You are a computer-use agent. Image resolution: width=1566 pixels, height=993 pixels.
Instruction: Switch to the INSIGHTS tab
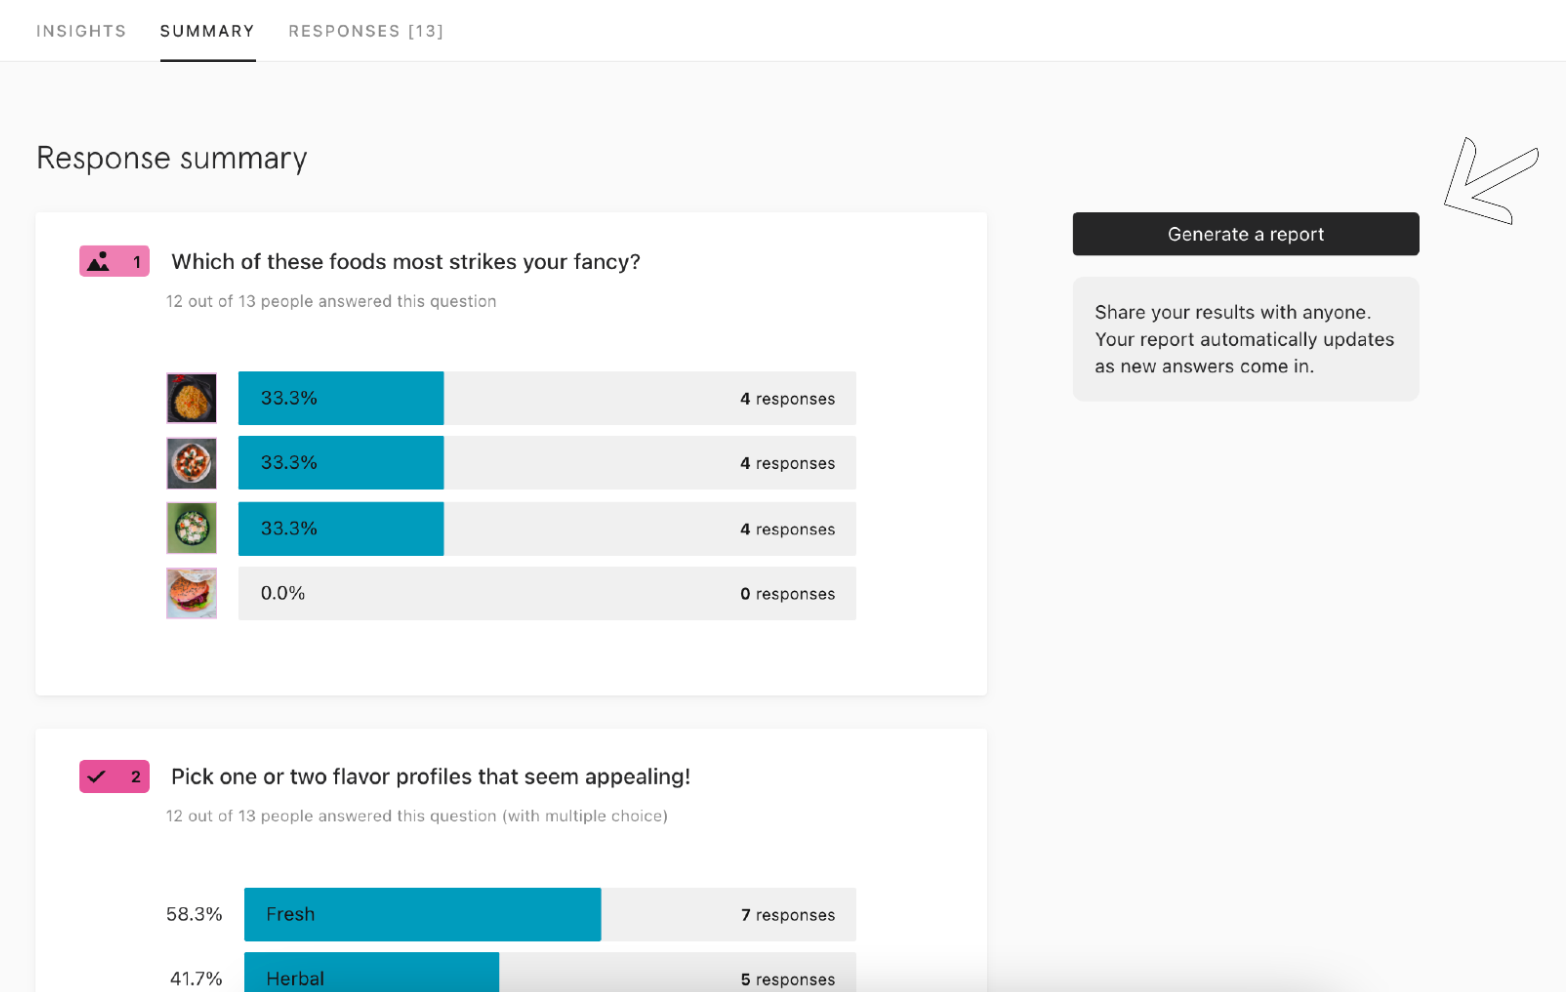81,30
